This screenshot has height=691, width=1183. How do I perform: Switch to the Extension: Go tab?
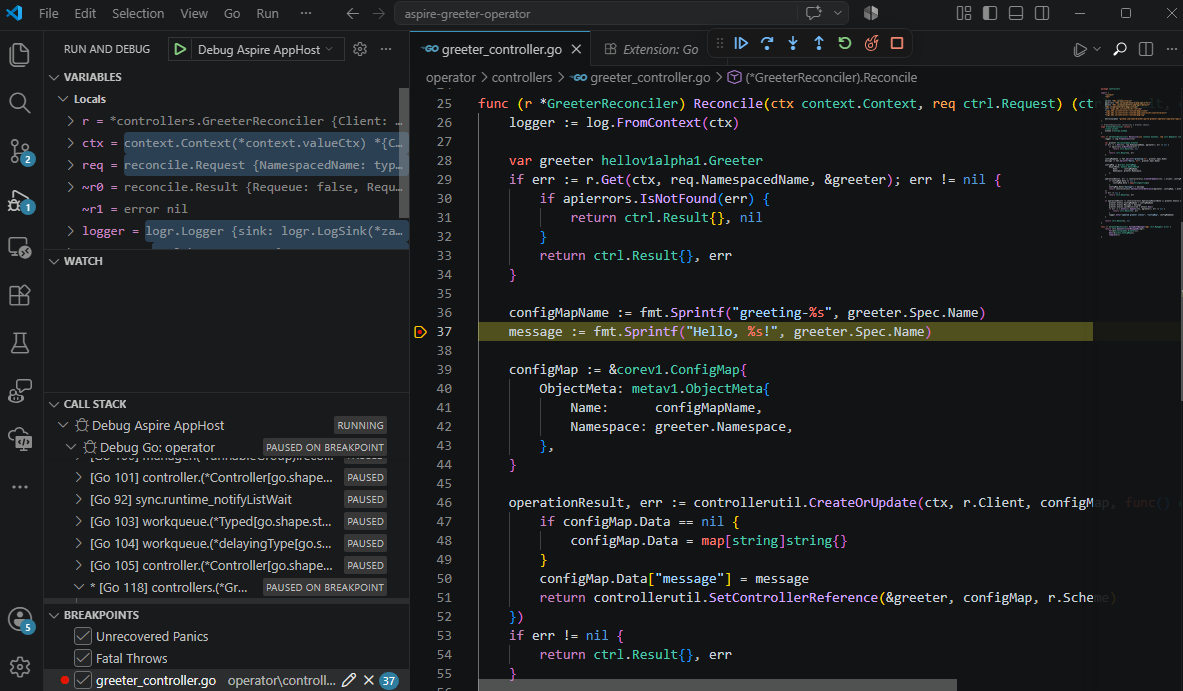click(651, 49)
